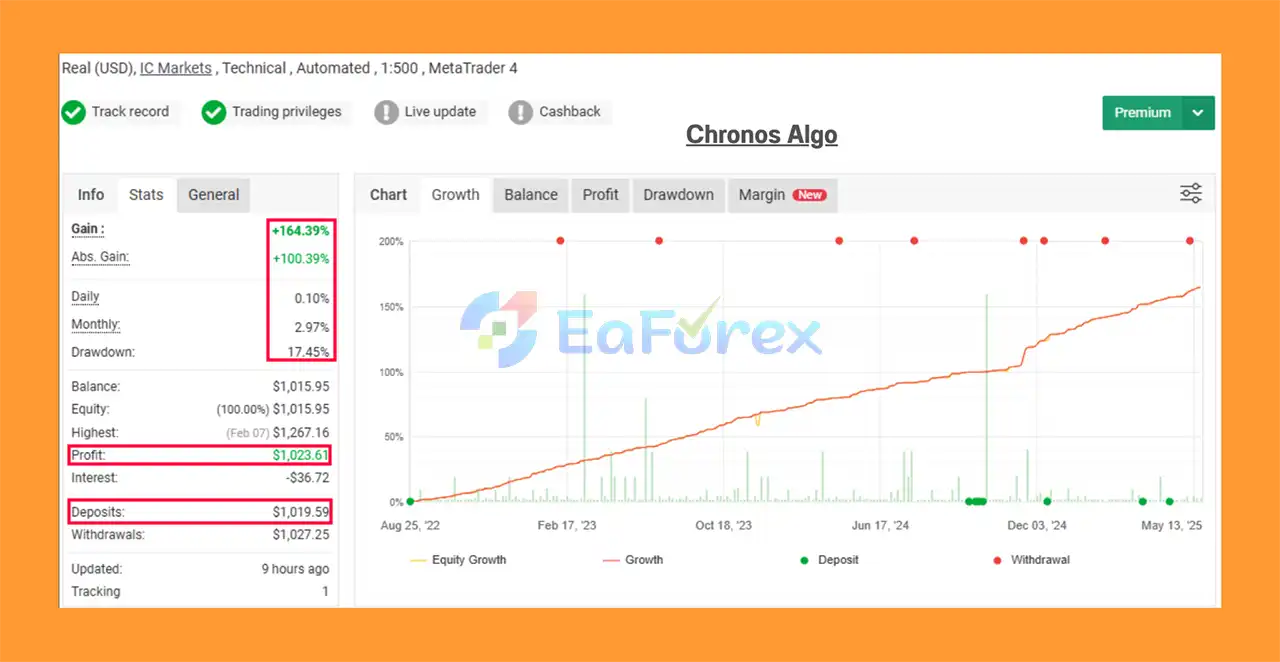1280x662 pixels.
Task: Toggle the Growth legend series
Action: tap(633, 560)
